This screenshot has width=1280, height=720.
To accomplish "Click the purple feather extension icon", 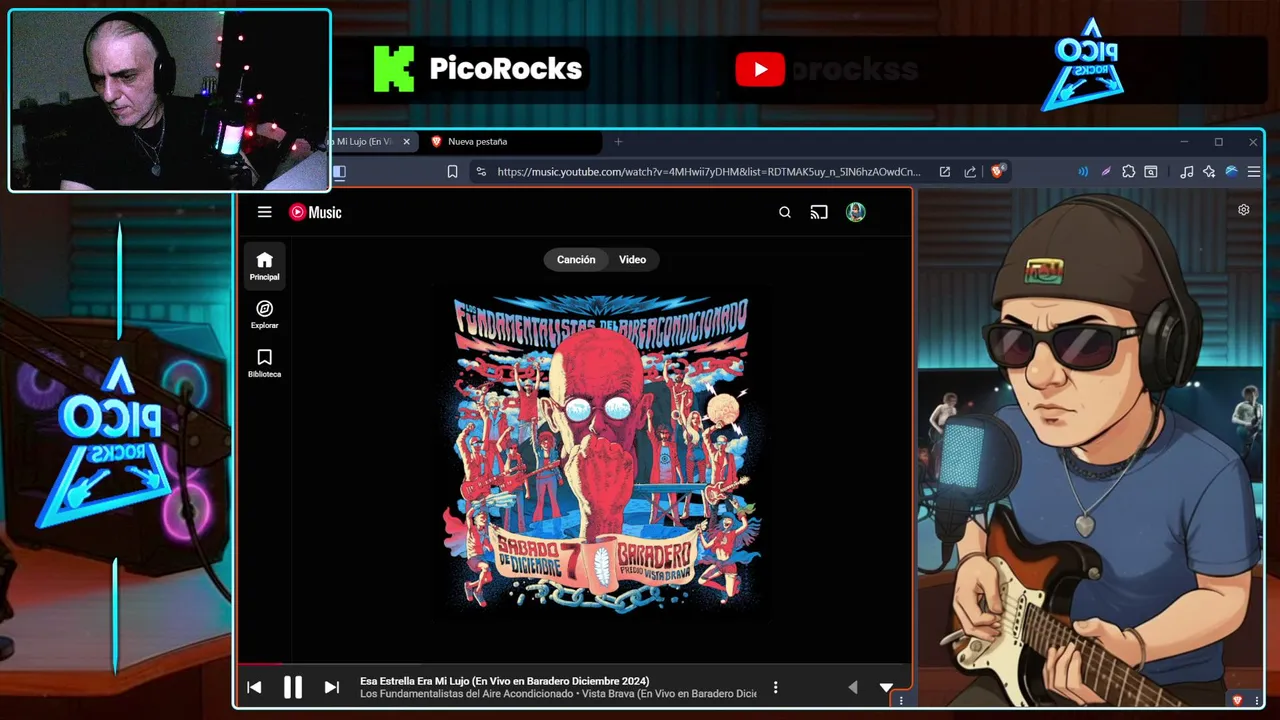I will [x=1105, y=172].
